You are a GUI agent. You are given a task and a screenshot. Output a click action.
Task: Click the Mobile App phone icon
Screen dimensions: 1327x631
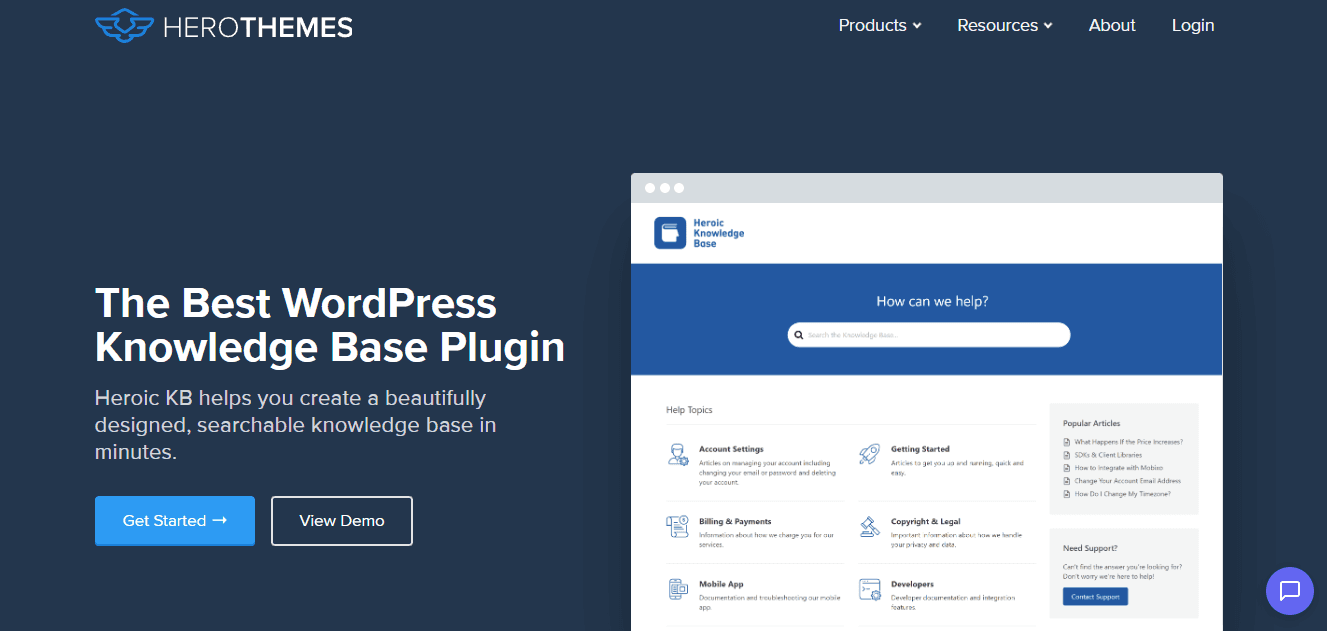coord(678,589)
